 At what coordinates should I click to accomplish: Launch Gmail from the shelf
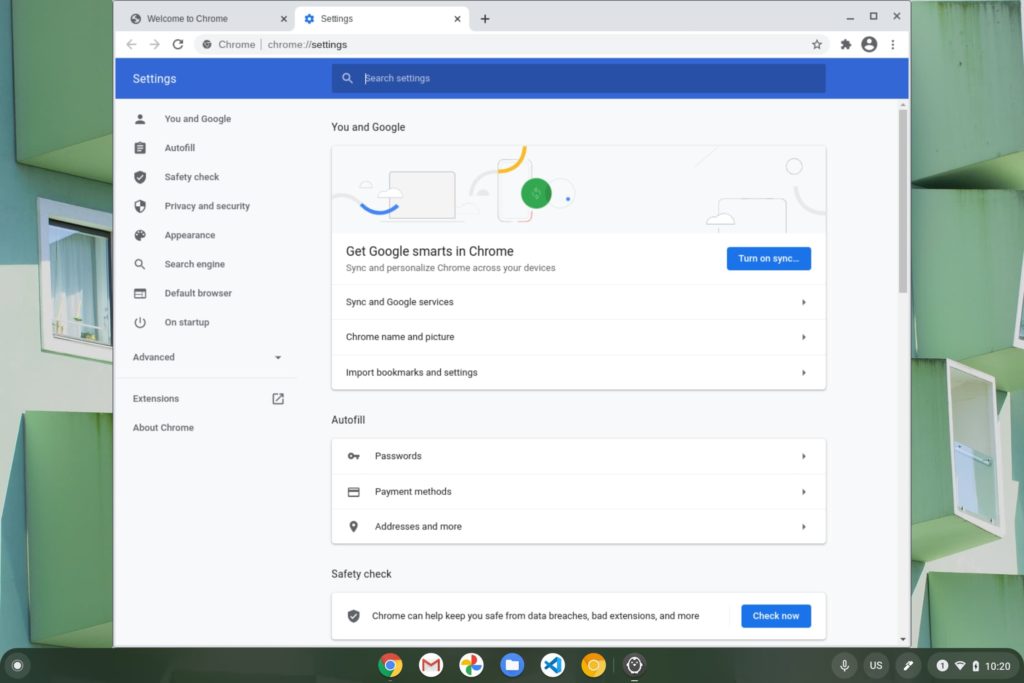(430, 665)
